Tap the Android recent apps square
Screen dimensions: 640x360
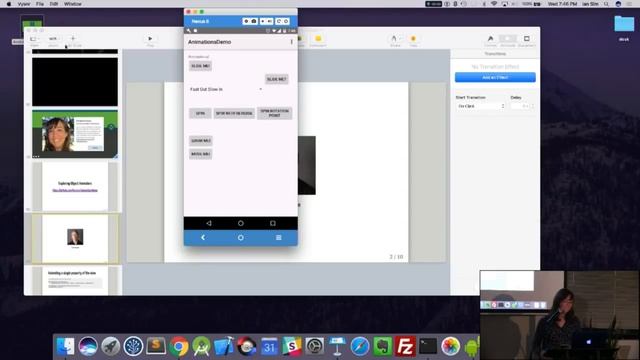[273, 223]
